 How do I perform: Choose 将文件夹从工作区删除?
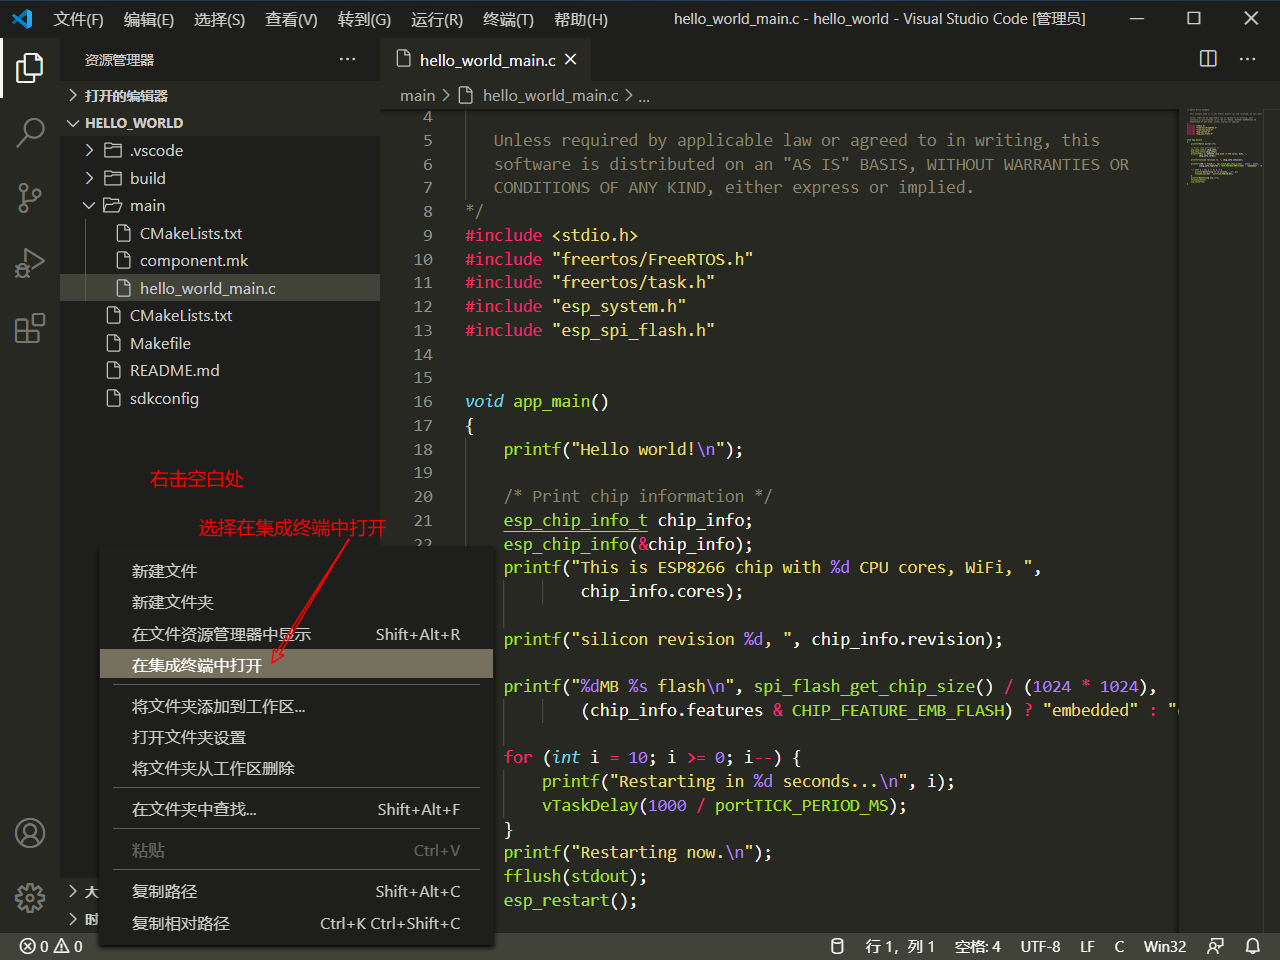point(297,768)
